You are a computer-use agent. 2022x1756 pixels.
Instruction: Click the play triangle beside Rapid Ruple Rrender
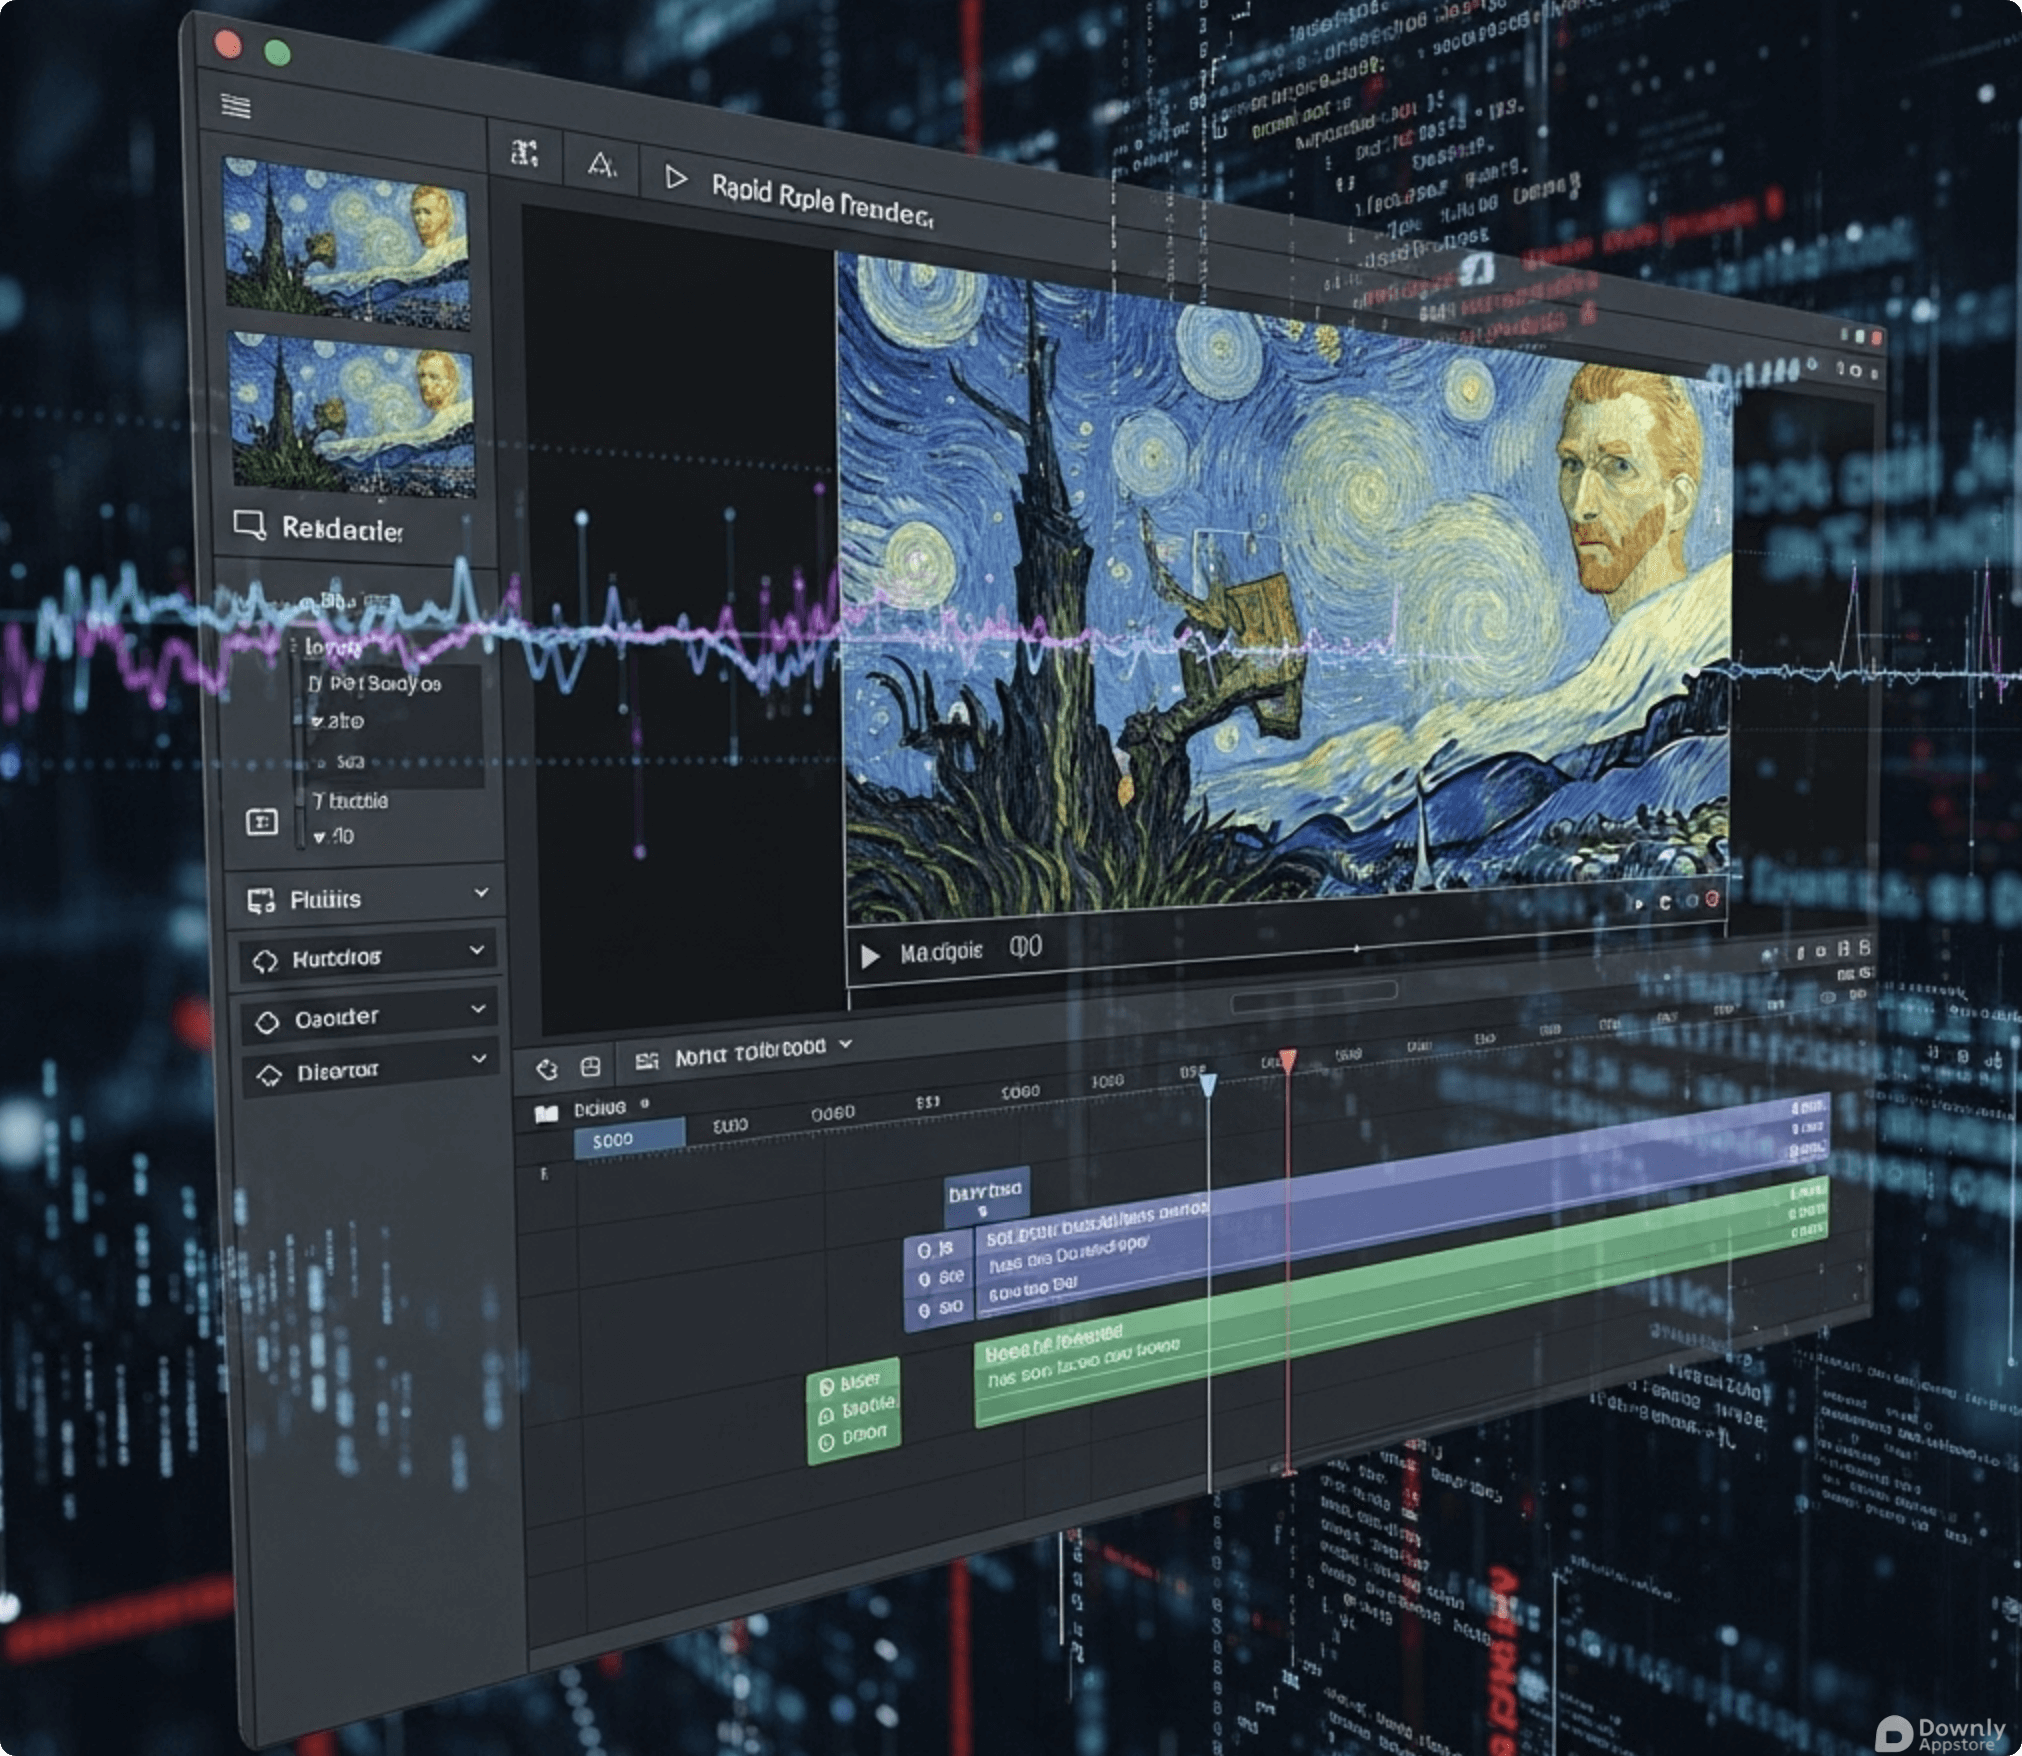click(x=676, y=178)
